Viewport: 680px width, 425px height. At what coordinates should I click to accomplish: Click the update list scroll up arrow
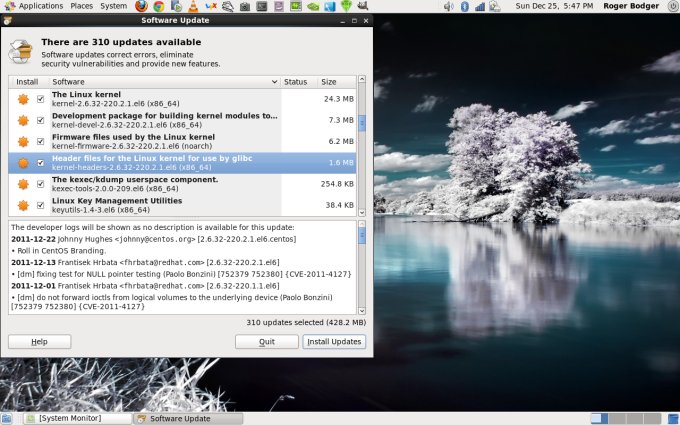[362, 79]
